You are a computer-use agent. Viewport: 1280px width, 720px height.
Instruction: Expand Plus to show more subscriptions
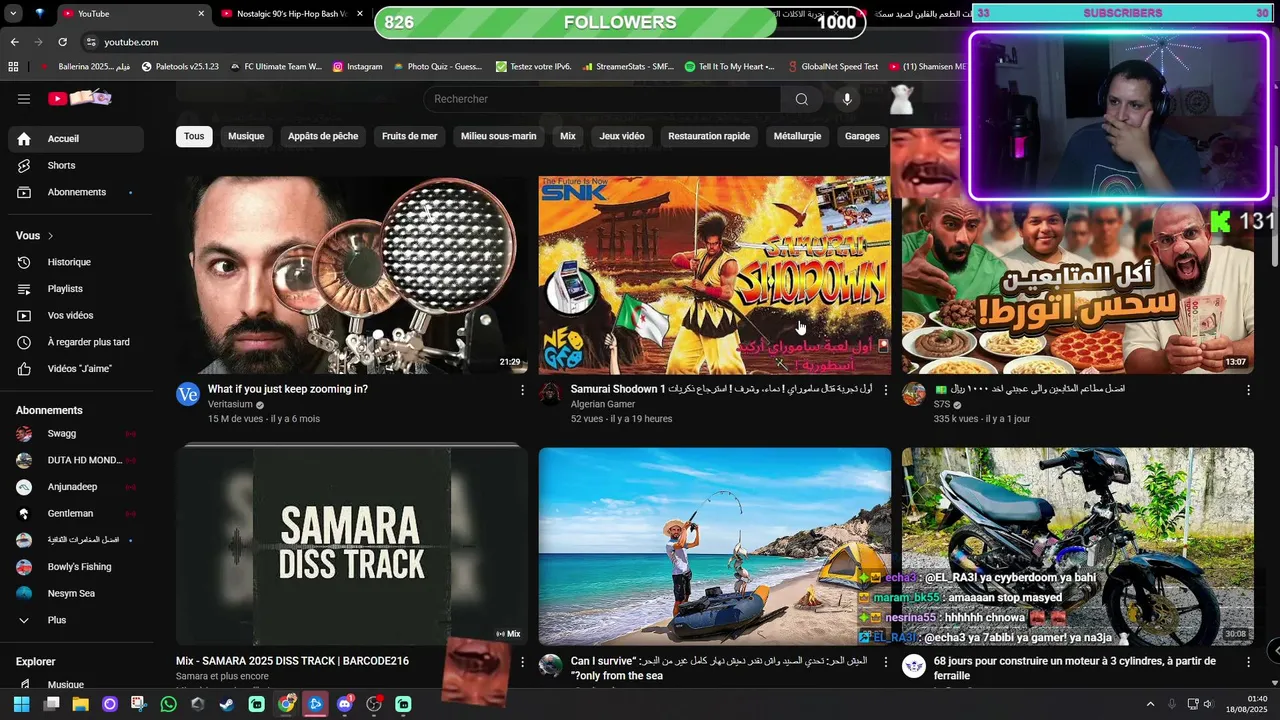76,620
